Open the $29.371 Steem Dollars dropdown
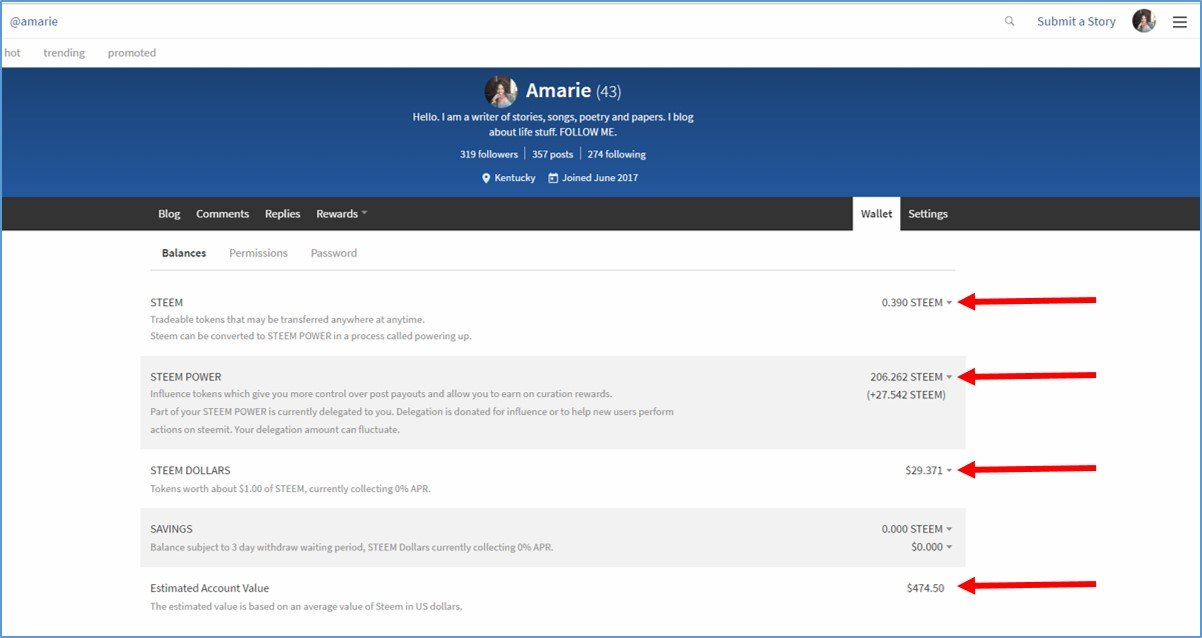 click(x=929, y=470)
